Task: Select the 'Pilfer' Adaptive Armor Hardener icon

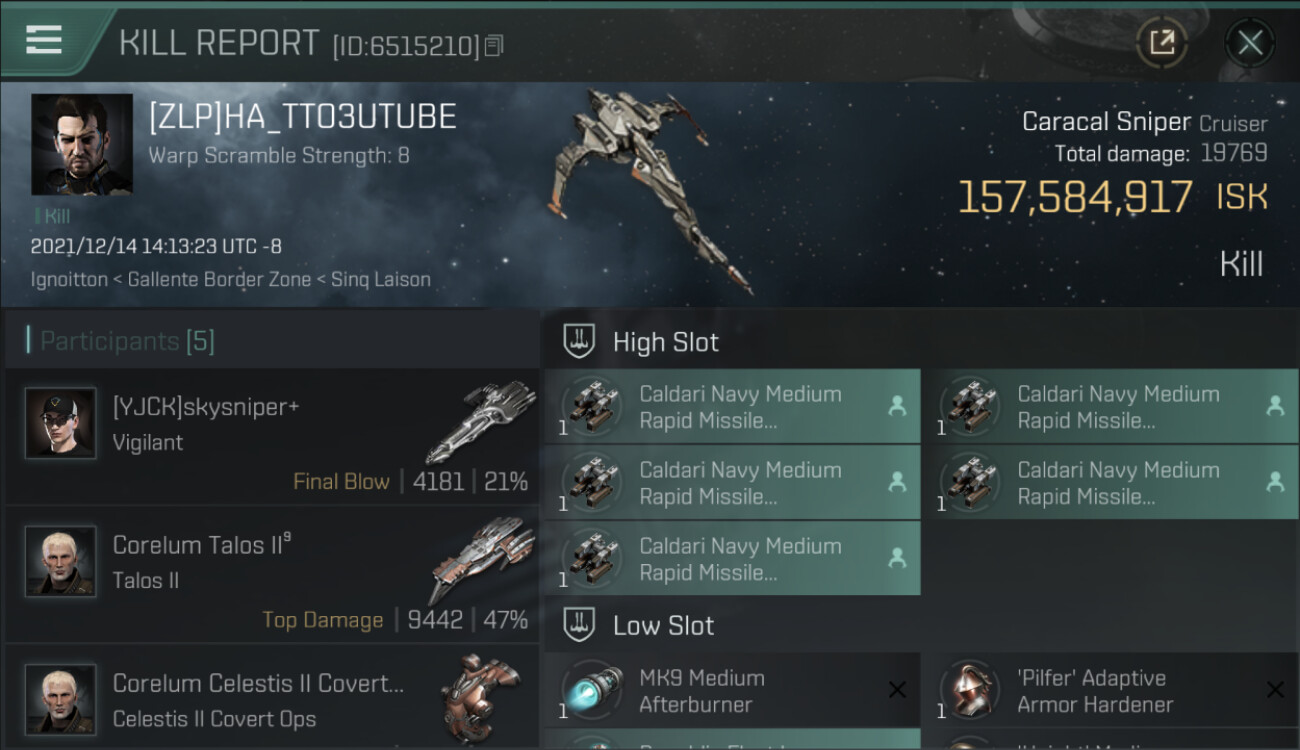Action: (970, 691)
